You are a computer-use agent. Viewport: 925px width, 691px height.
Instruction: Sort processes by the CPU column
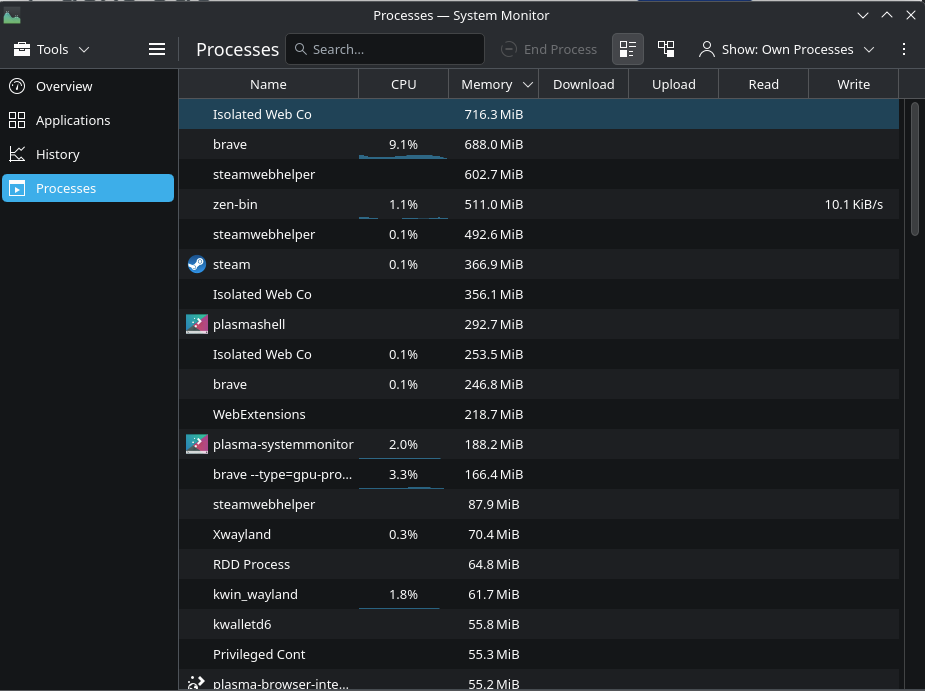404,84
